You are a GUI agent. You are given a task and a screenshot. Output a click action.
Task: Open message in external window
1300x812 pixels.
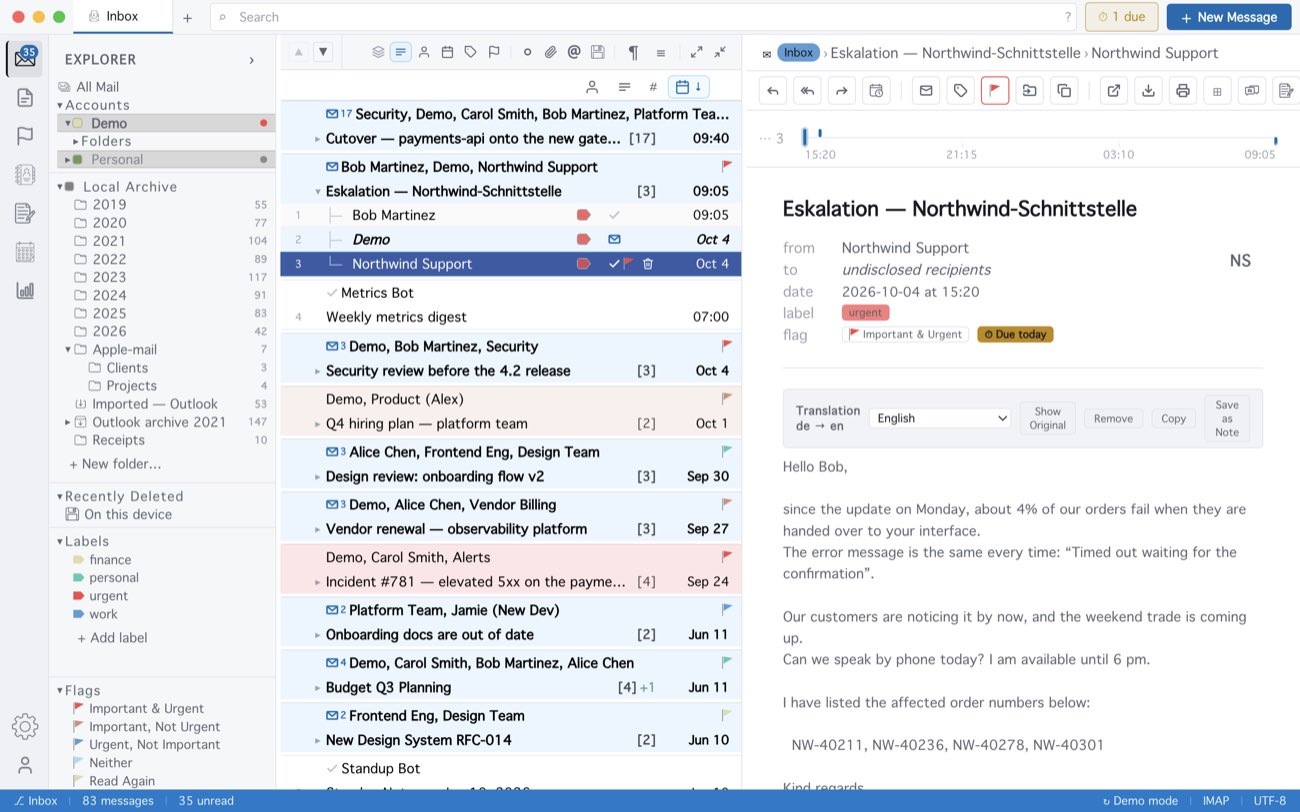coord(1113,91)
